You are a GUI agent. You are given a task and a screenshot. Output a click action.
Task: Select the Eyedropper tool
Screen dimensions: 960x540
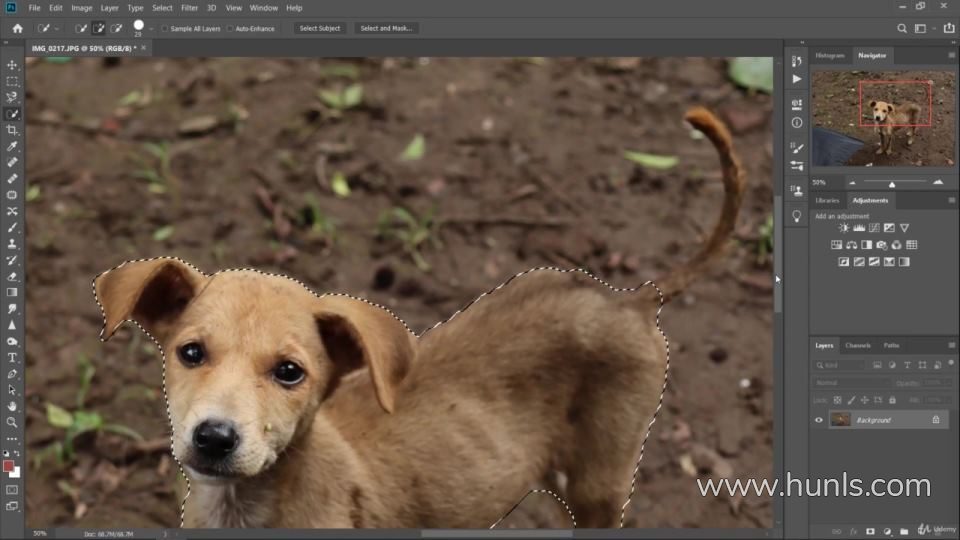click(12, 146)
